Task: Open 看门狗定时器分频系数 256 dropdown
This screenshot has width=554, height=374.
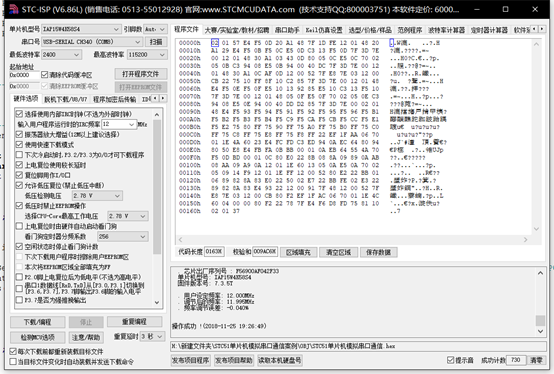Action: point(123,236)
